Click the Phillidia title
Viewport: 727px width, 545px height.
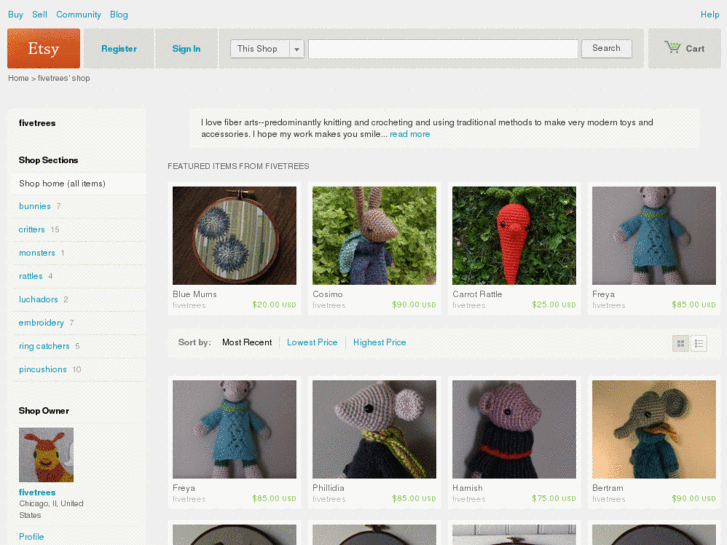328,488
